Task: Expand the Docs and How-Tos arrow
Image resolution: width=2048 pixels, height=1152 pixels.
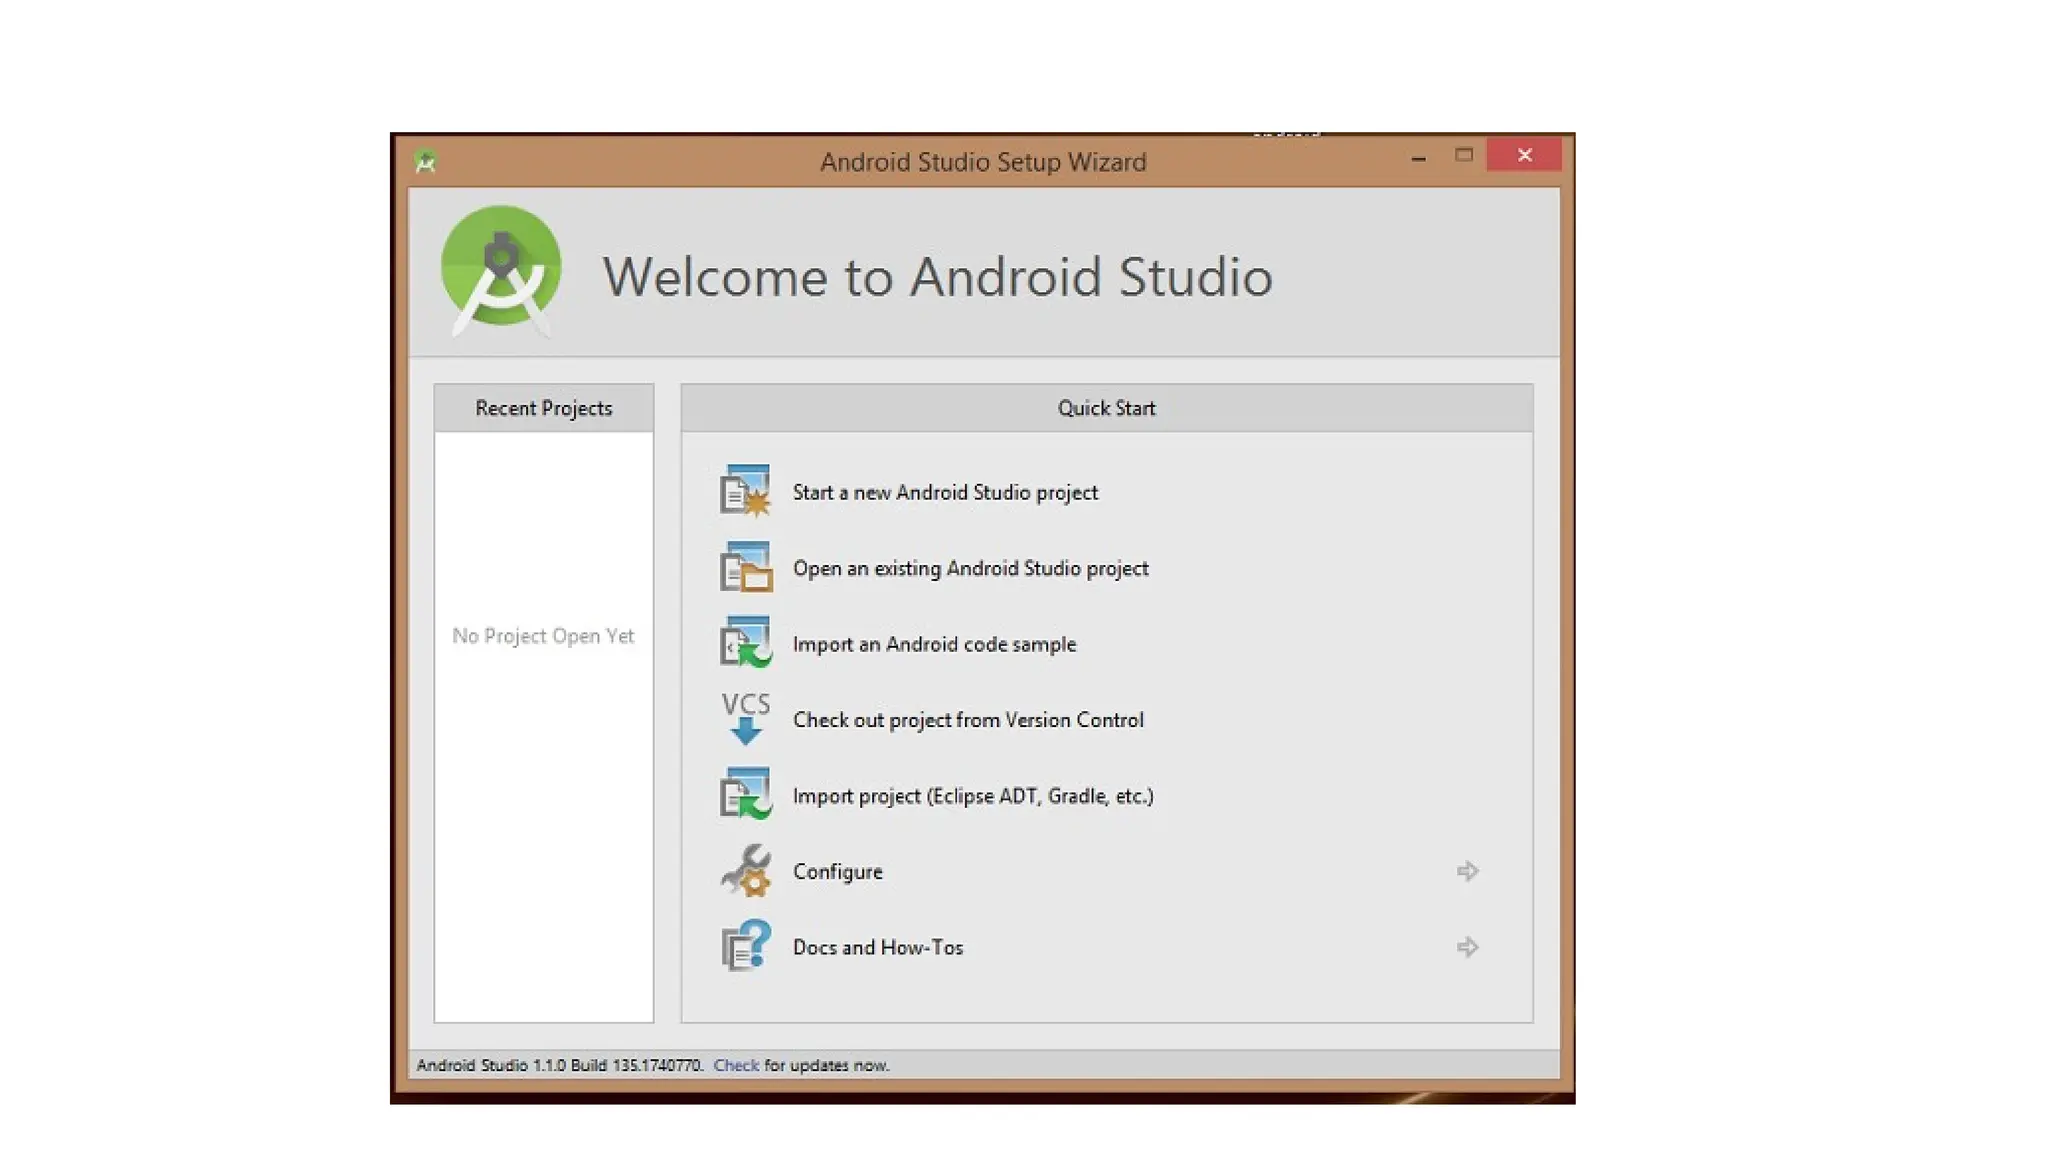Action: coord(1467,947)
